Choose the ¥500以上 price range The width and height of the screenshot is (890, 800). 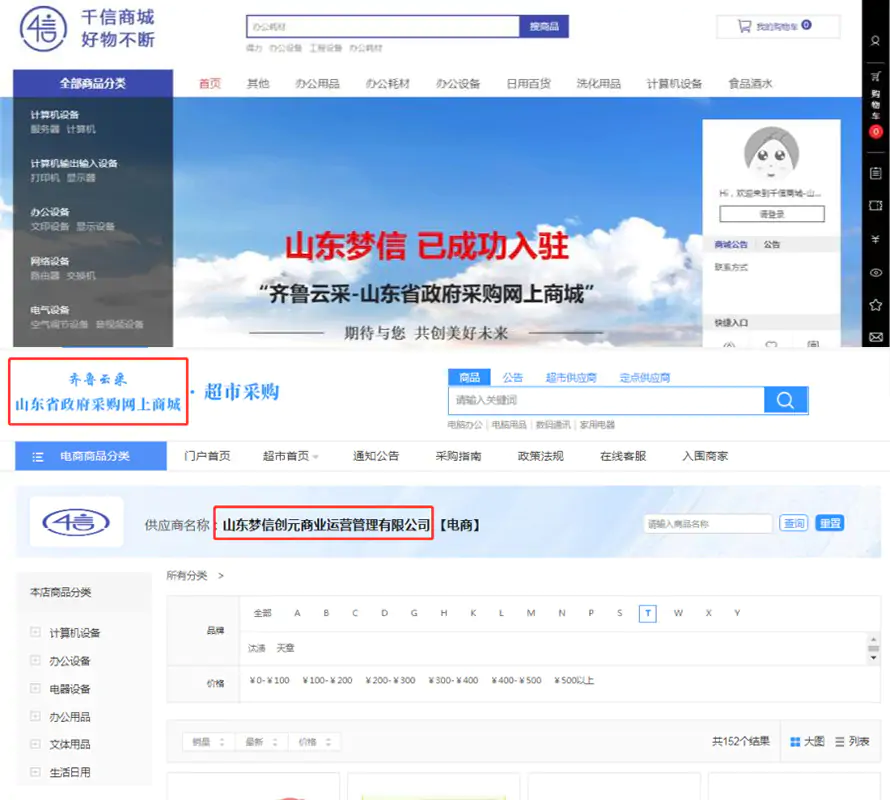(574, 680)
